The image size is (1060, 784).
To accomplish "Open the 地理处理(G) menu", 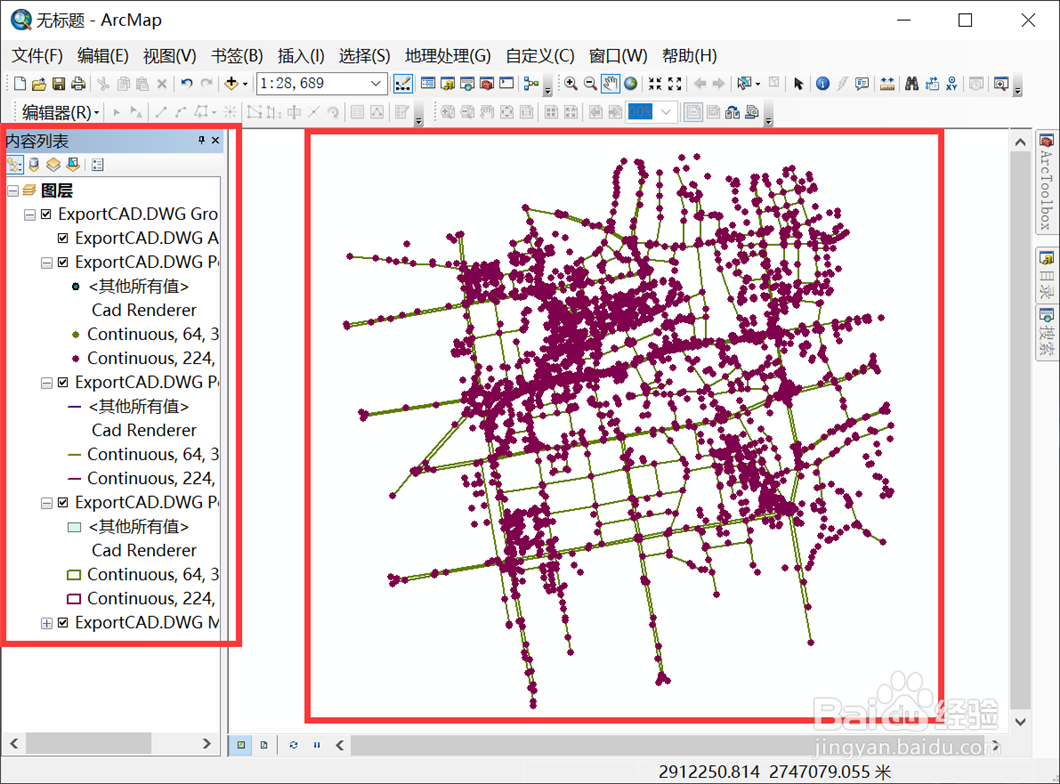I will pyautogui.click(x=448, y=56).
